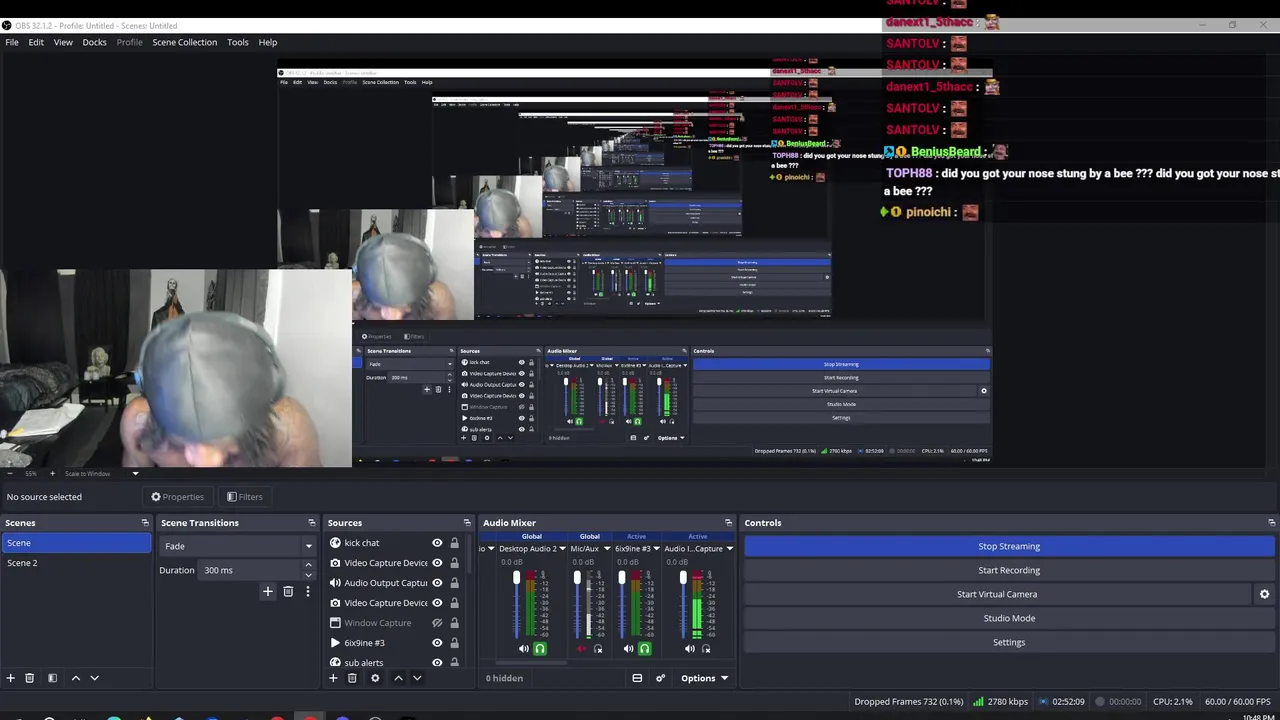
Task: Open scene filters icon in Scenes toolbar
Action: (x=53, y=678)
